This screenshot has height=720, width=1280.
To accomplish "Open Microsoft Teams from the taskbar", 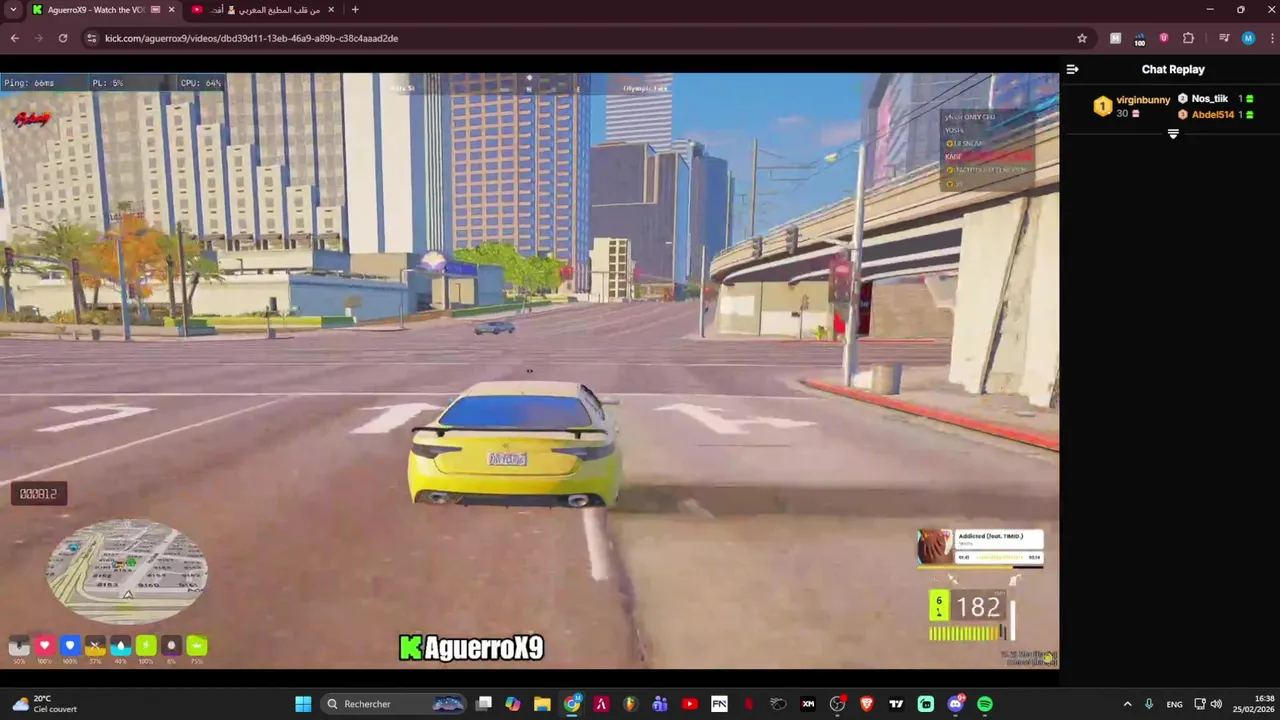I will pyautogui.click(x=660, y=704).
